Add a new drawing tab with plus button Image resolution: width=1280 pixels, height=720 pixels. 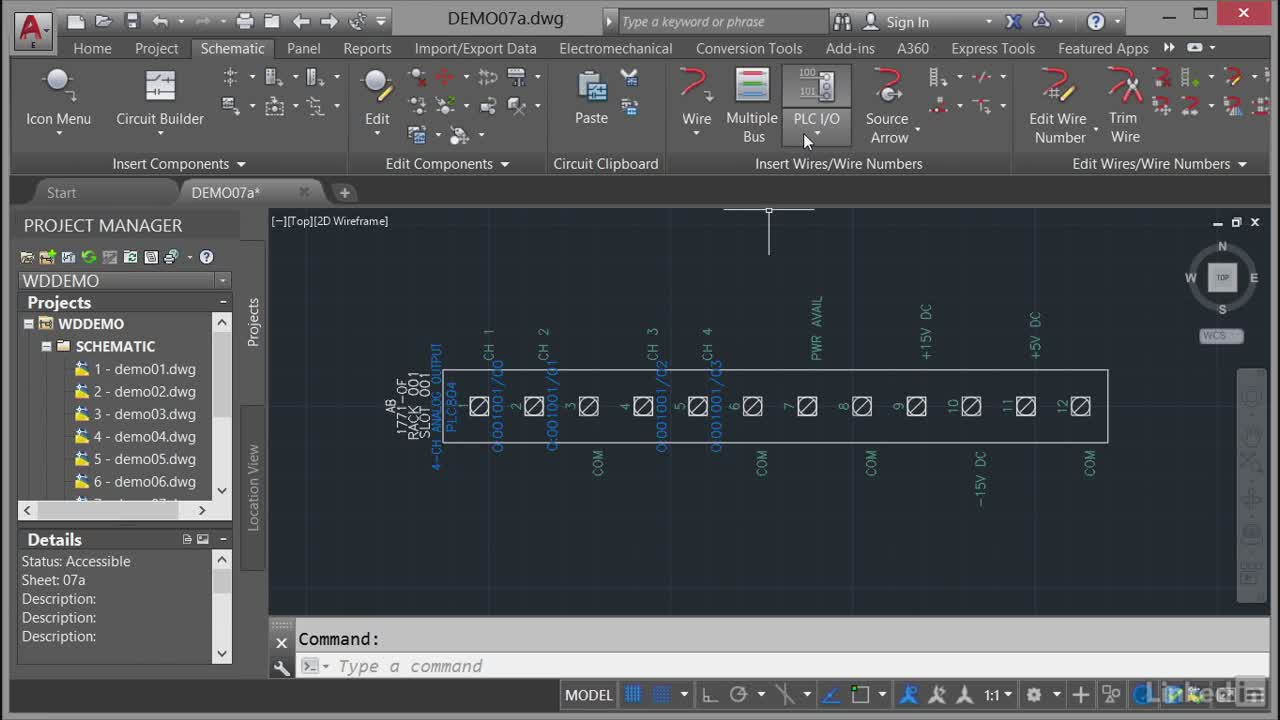(x=344, y=193)
